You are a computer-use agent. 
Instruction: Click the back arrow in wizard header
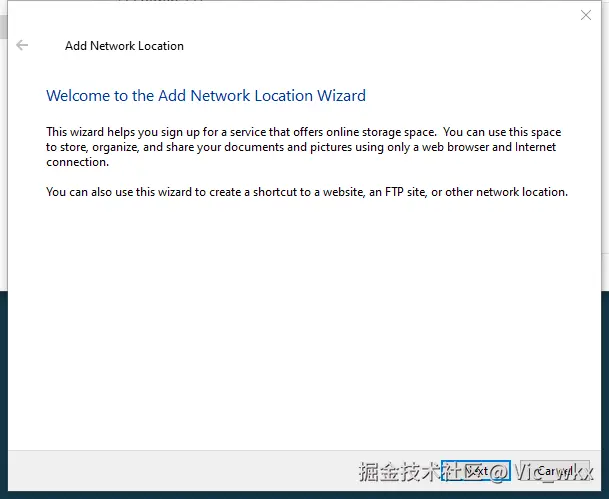22,45
